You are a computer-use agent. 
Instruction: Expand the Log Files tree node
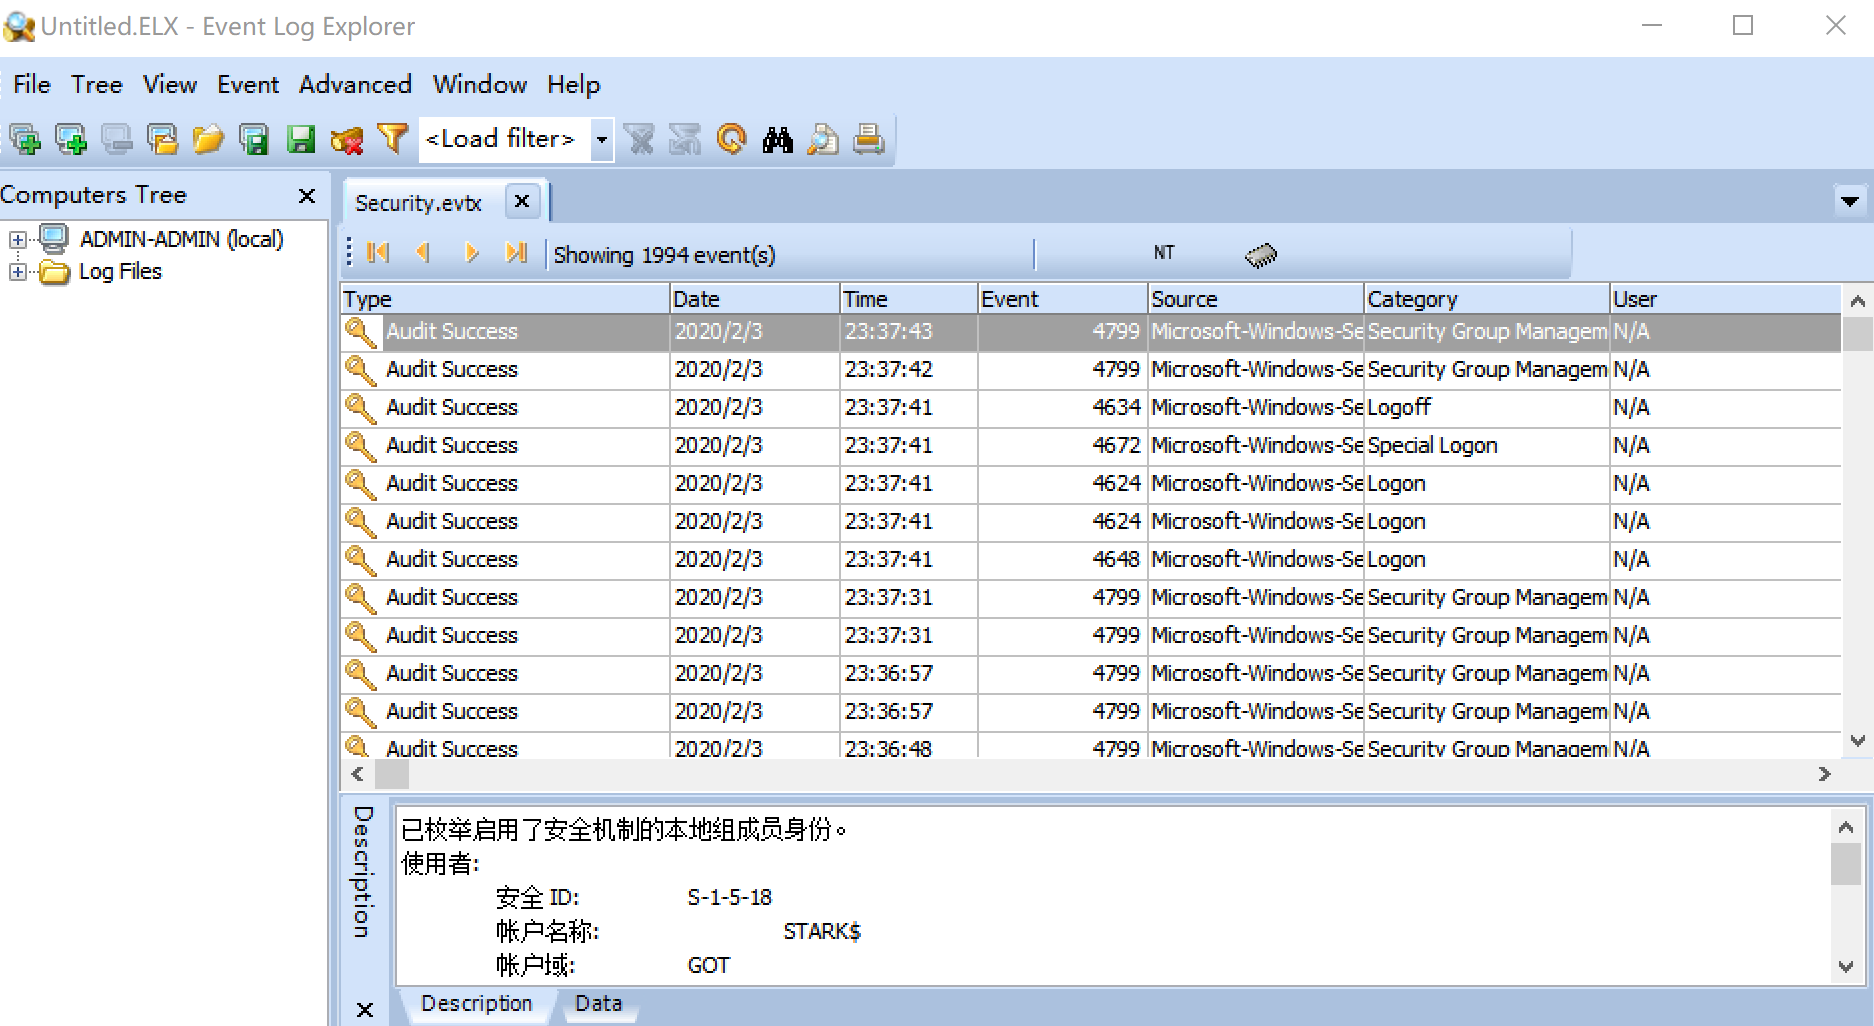click(x=17, y=272)
